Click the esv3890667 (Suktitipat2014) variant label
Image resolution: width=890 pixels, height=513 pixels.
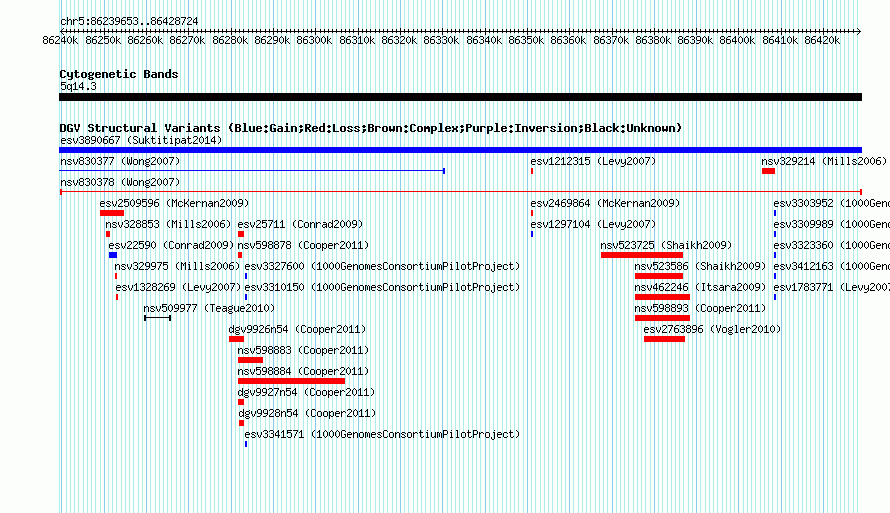click(141, 140)
